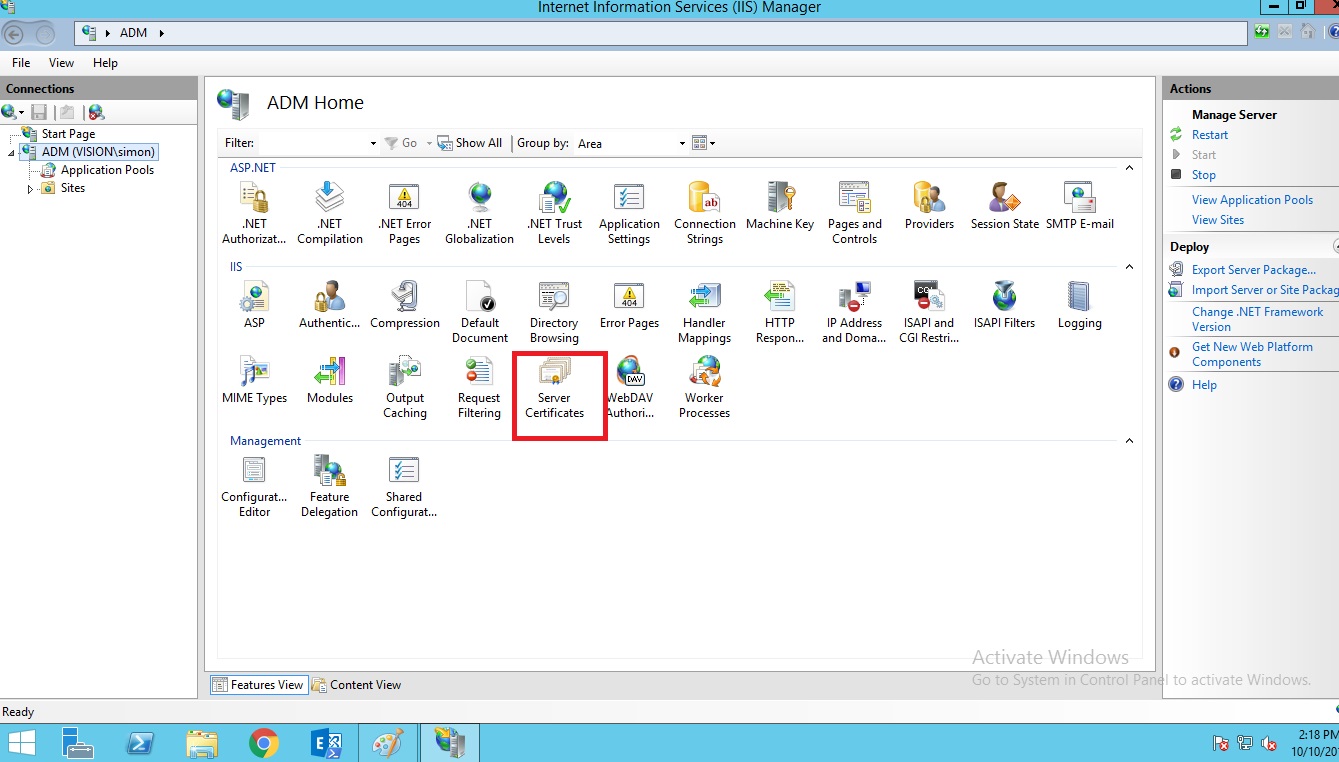Click Change .NET Framework Version link

point(1257,319)
